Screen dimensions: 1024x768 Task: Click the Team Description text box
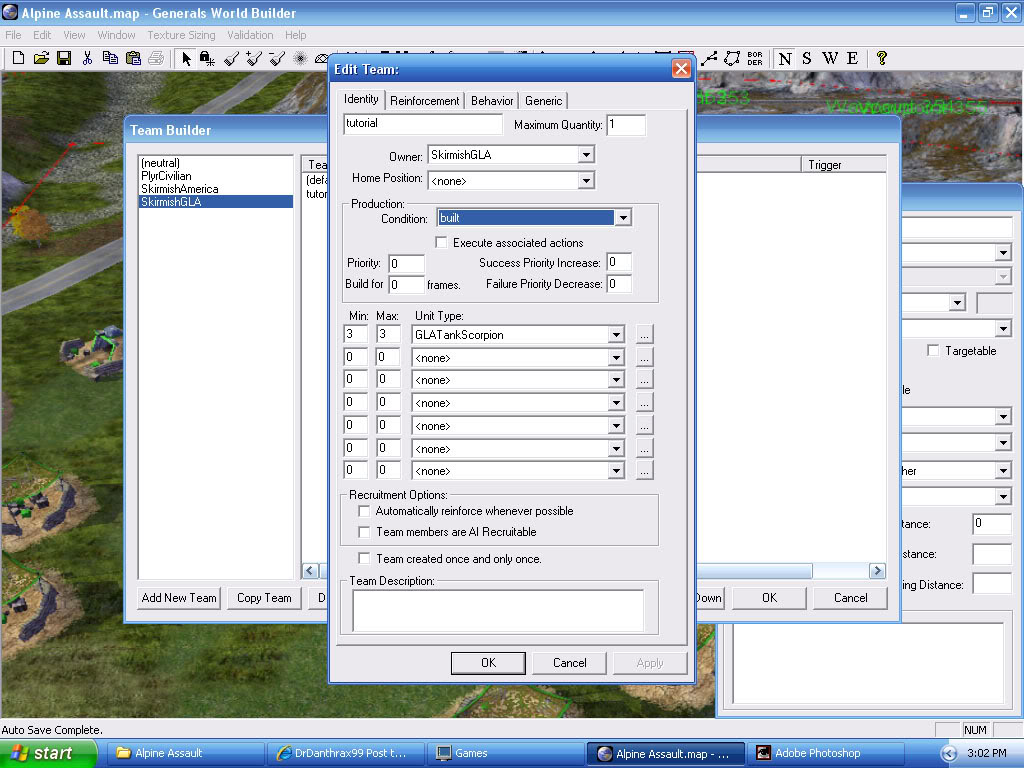click(498, 611)
